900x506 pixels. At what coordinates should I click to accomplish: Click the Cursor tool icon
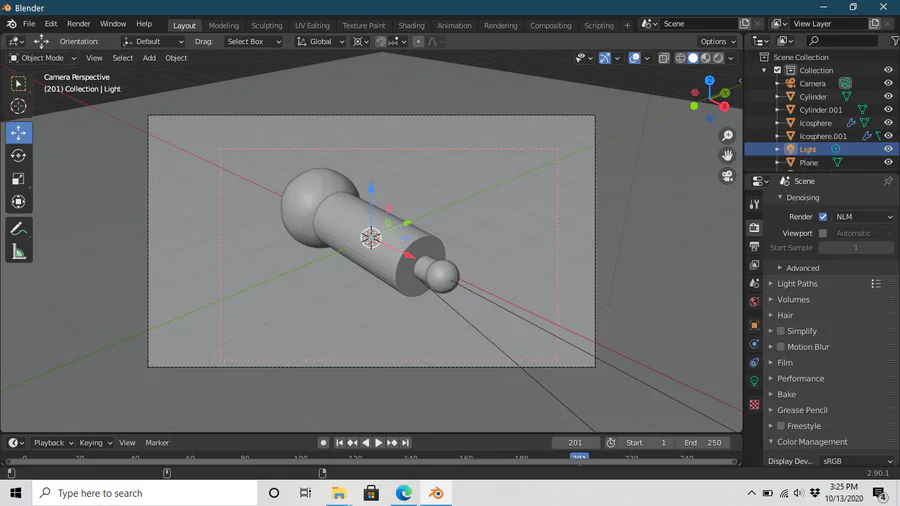(18, 106)
